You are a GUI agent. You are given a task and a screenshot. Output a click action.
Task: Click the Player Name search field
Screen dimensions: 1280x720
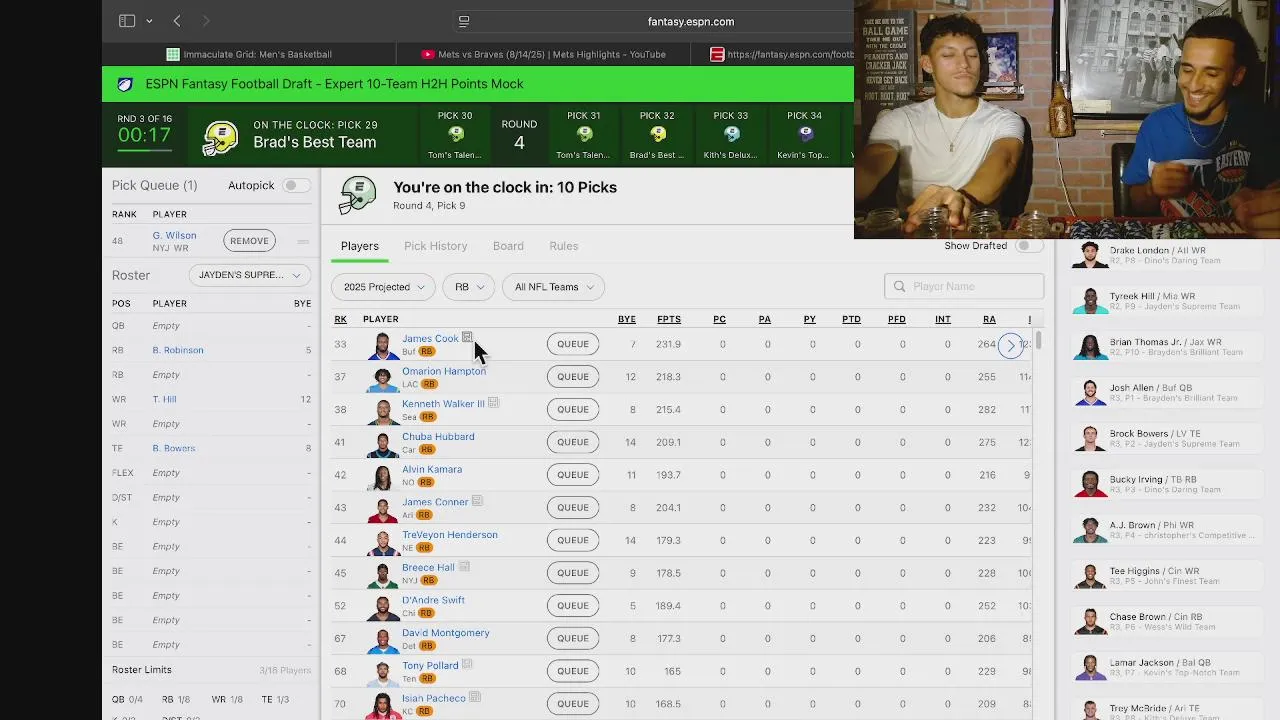(x=964, y=286)
